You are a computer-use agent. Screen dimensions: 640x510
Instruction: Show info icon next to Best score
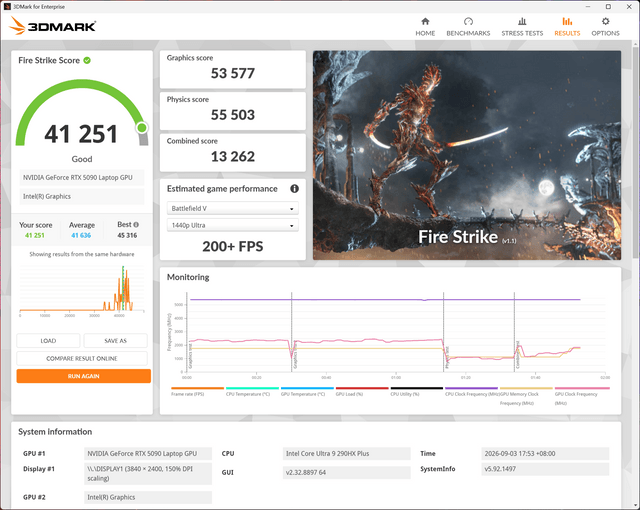136,224
